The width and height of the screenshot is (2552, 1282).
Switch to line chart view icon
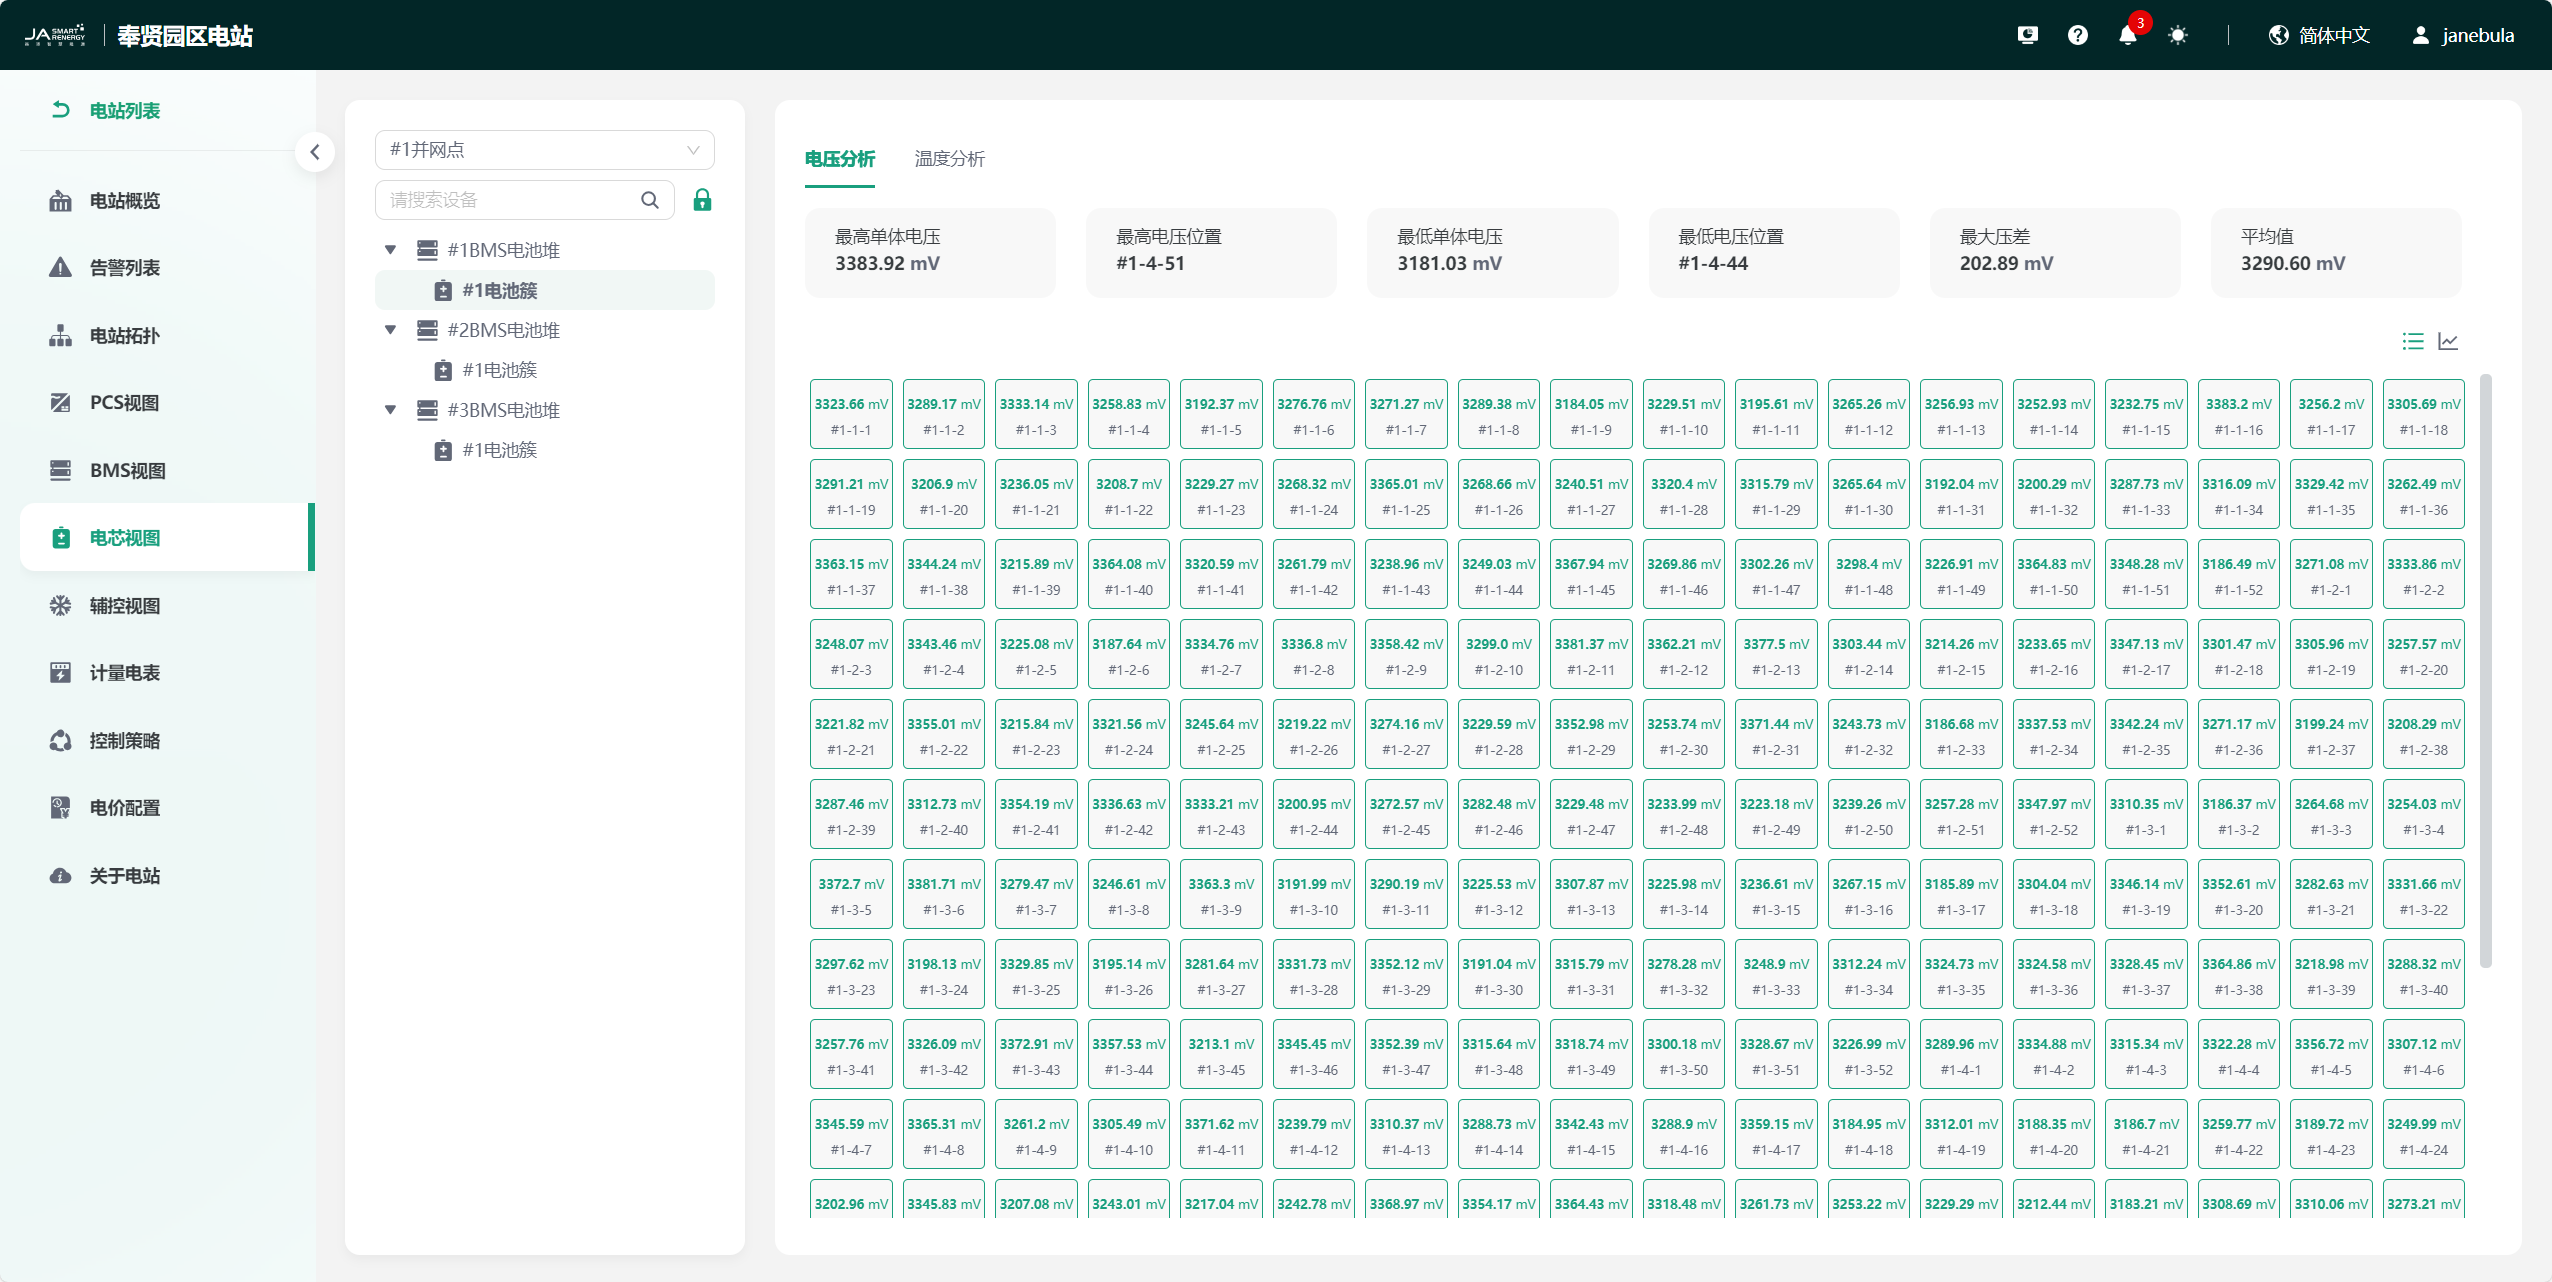pos(2448,342)
